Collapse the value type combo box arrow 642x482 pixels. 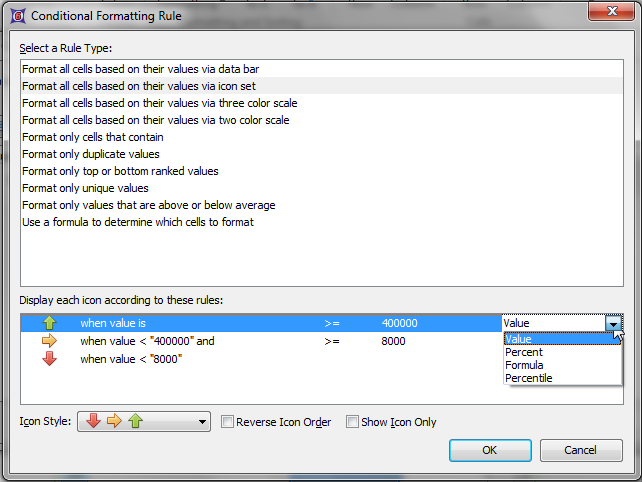point(613,323)
